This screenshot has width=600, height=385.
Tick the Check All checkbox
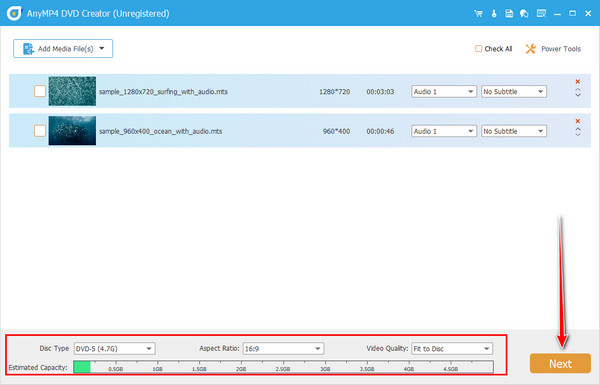478,49
